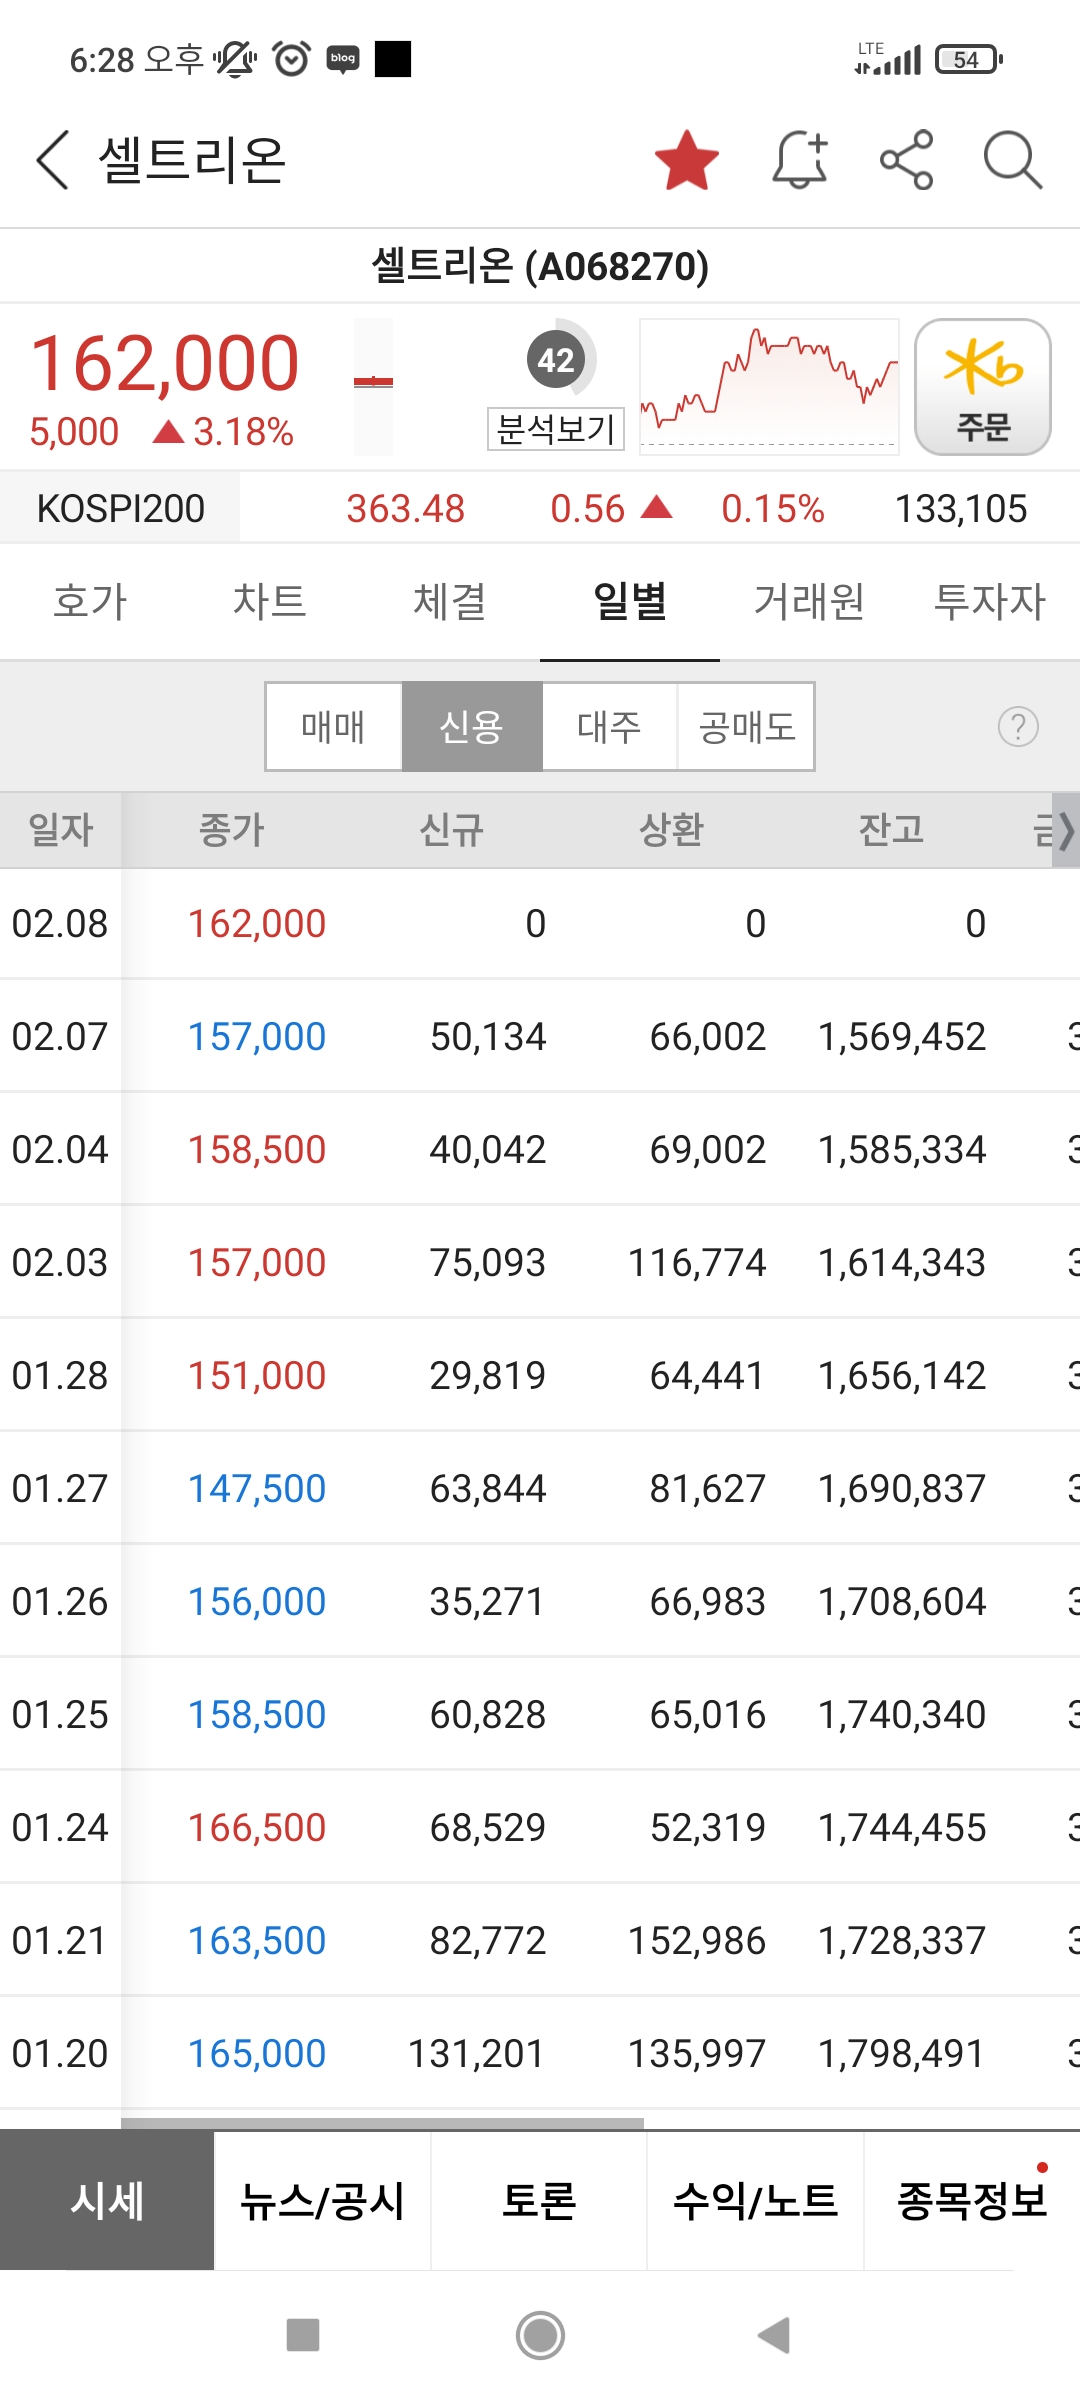Select value 131,201 in 01.20 row

pyautogui.click(x=477, y=2054)
